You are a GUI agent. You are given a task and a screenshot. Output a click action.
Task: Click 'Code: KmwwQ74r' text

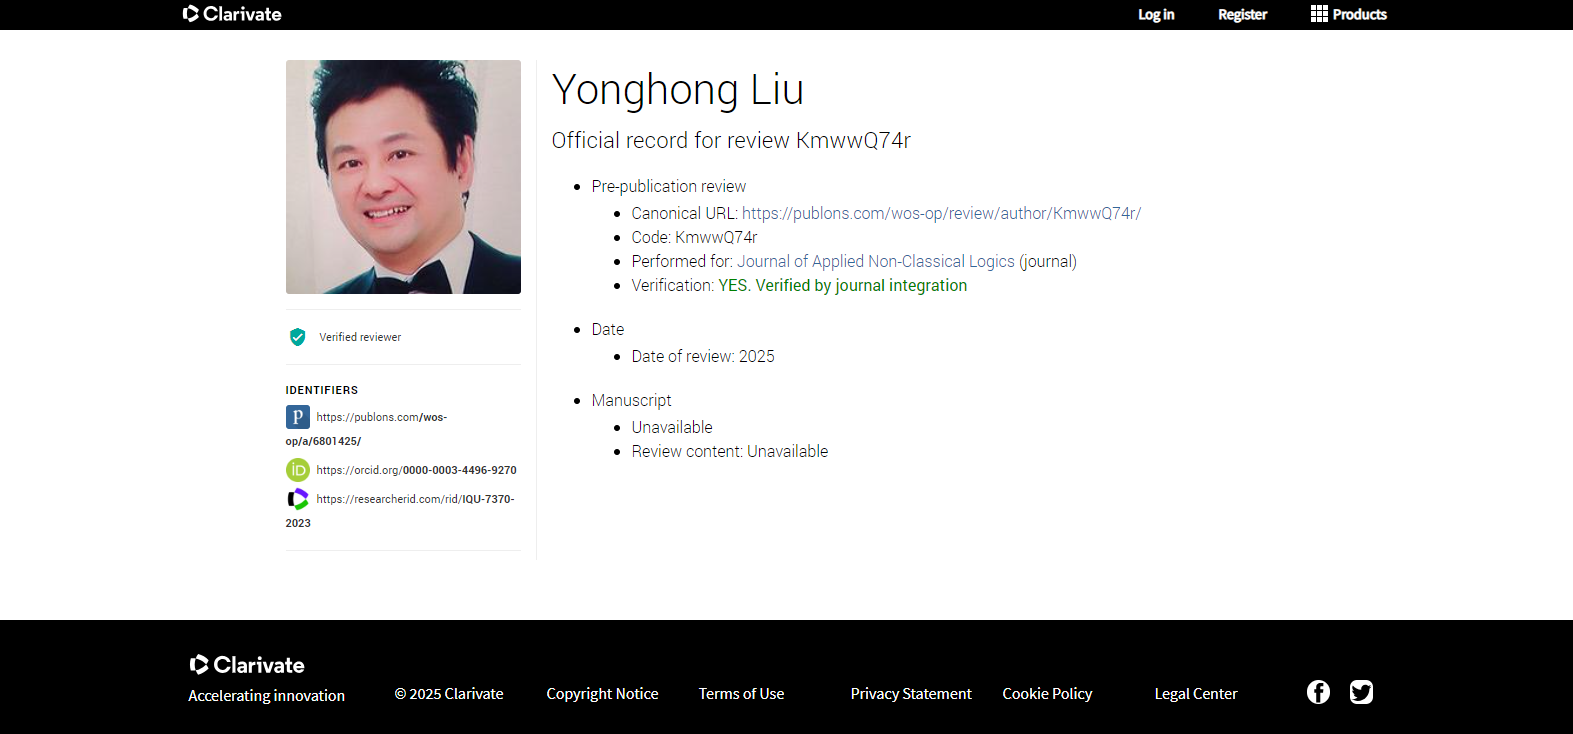point(694,237)
